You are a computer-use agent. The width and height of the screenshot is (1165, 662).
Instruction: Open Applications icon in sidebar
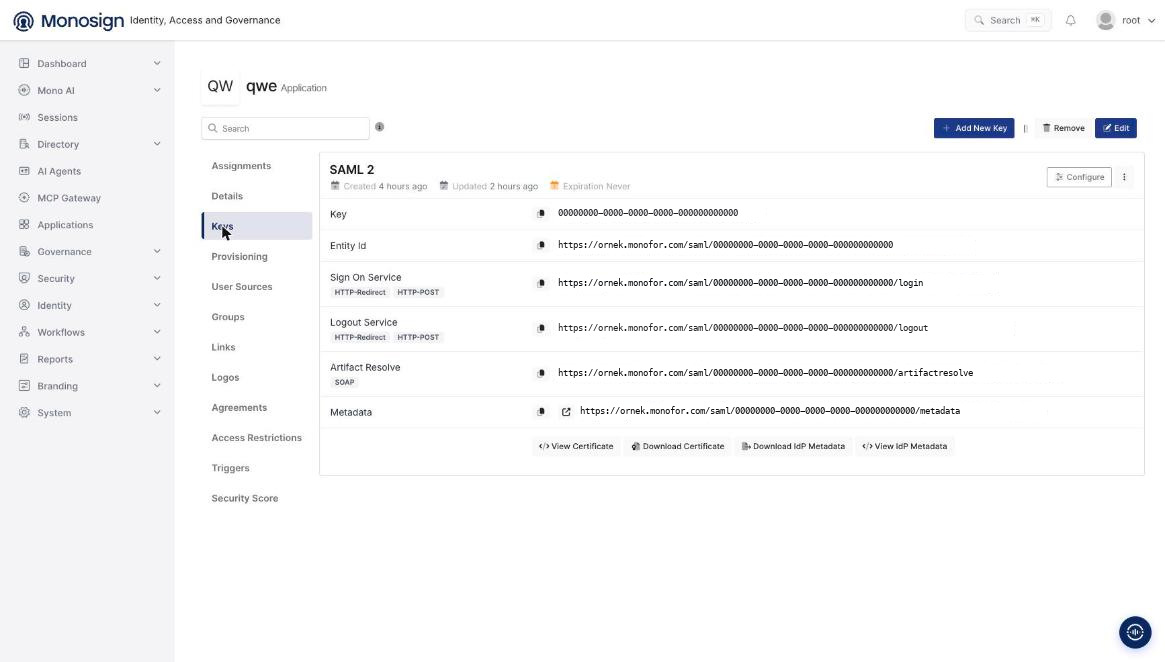pyautogui.click(x=25, y=224)
